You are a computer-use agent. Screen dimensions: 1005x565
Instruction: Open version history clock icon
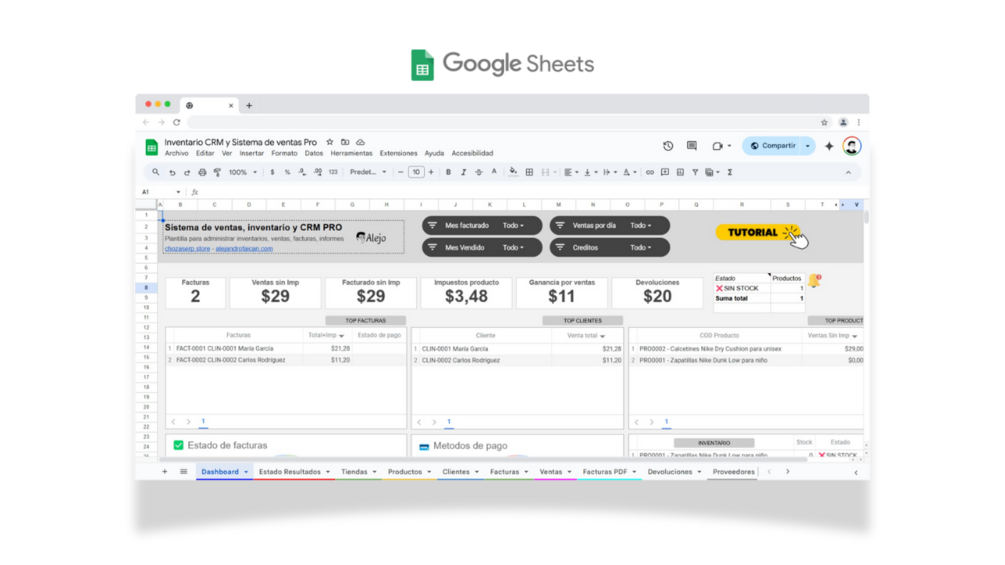(668, 146)
